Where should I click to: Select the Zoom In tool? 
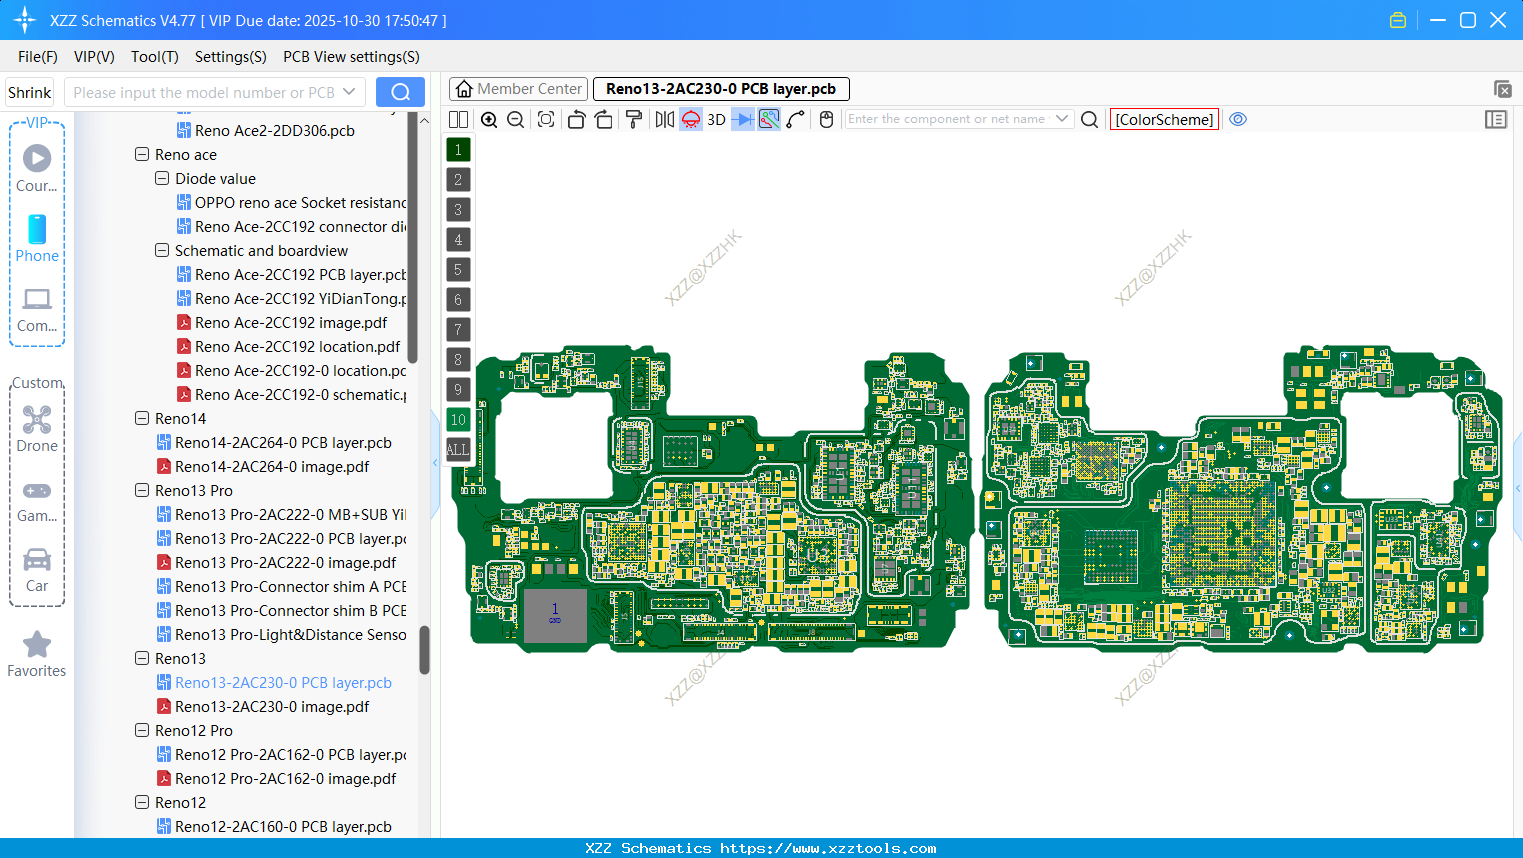tap(489, 119)
